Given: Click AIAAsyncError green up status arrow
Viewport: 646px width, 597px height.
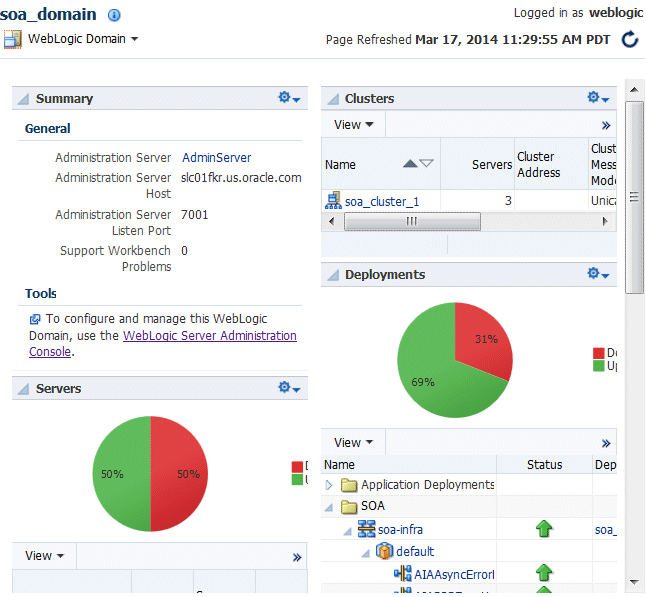Looking at the screenshot, I should [x=544, y=573].
